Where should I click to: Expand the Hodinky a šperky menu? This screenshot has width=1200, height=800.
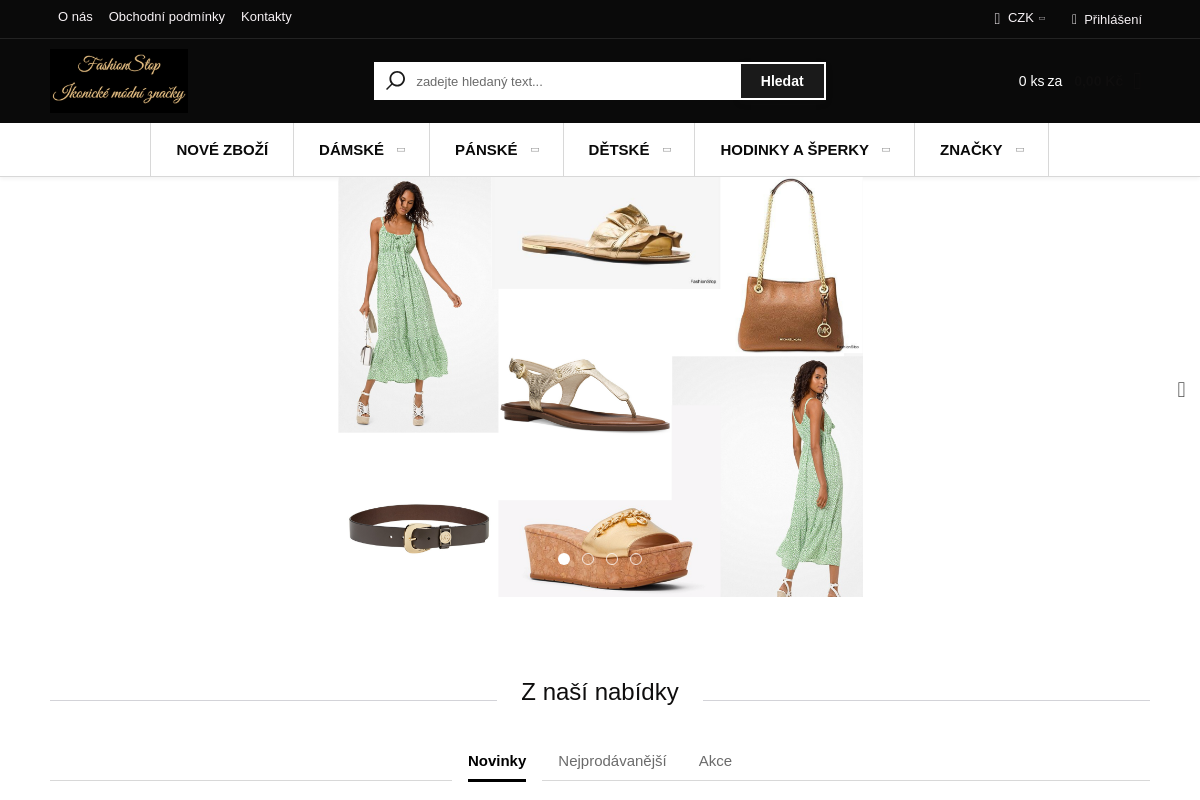click(804, 150)
